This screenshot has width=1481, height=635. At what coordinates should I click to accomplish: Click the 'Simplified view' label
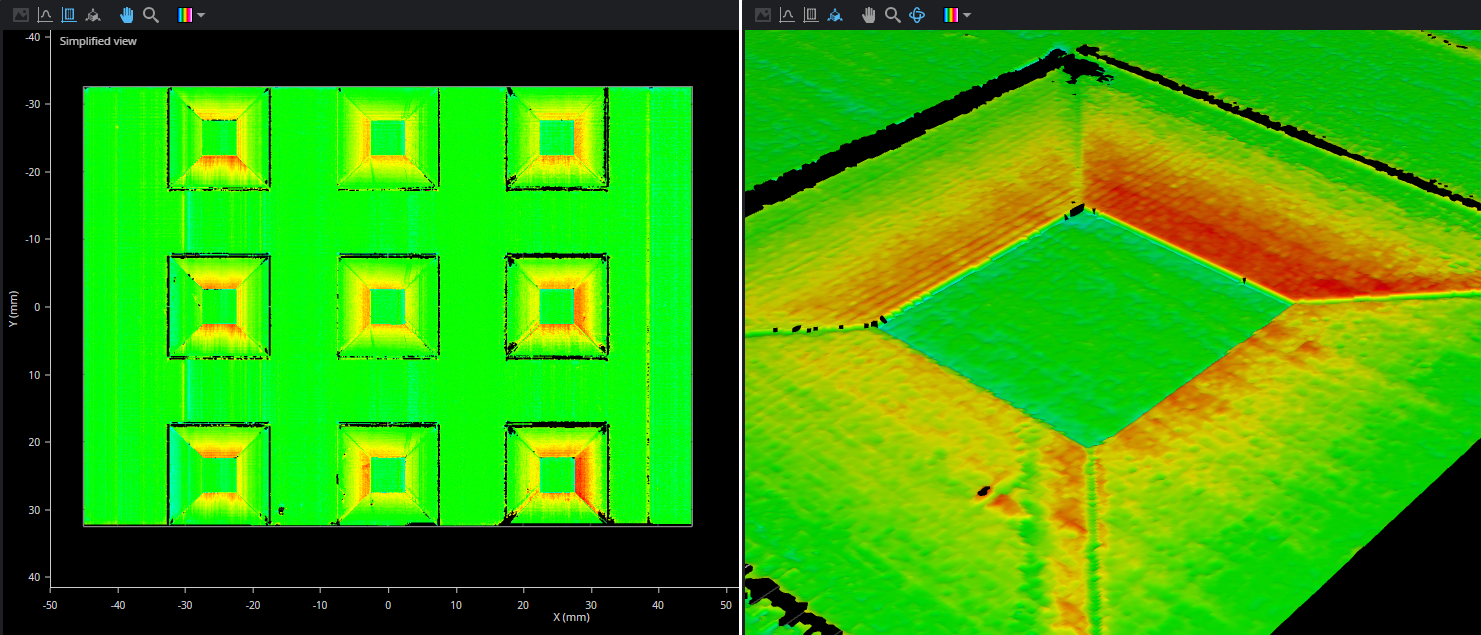click(x=98, y=41)
